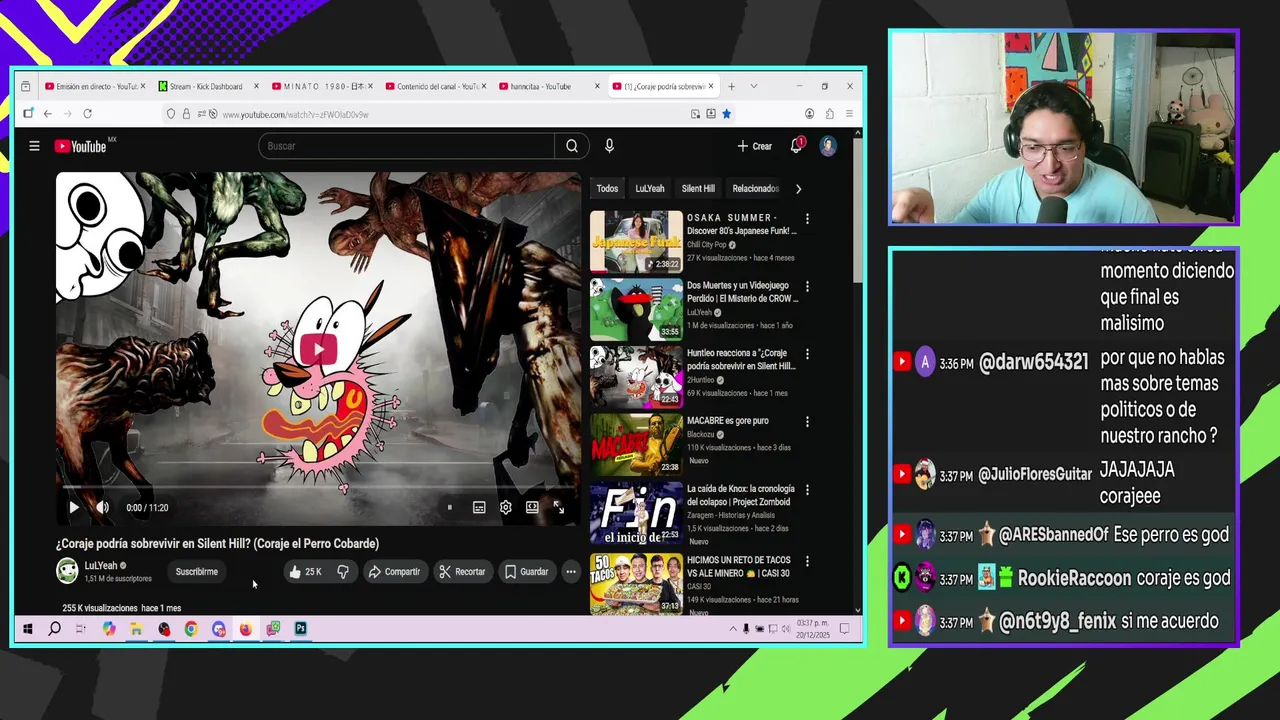Switch to the MINATO 1980 browser tab

point(322,87)
